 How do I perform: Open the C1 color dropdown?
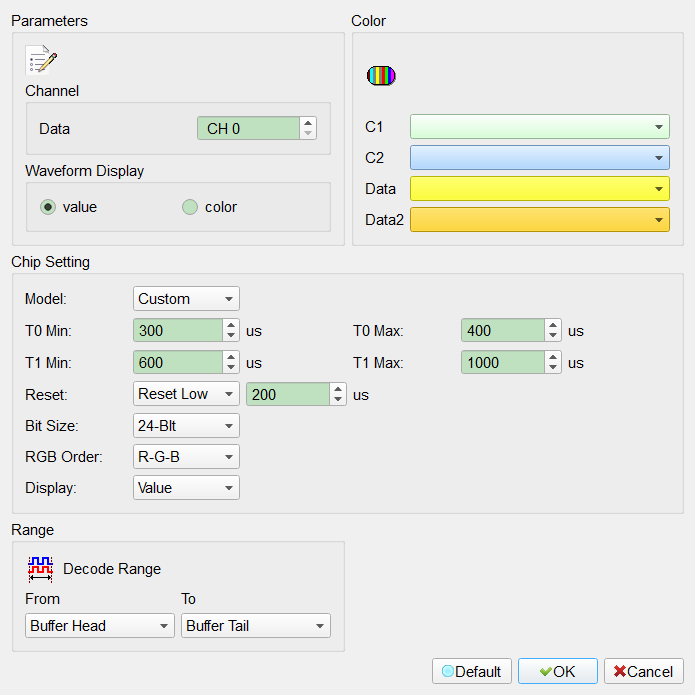(x=539, y=127)
